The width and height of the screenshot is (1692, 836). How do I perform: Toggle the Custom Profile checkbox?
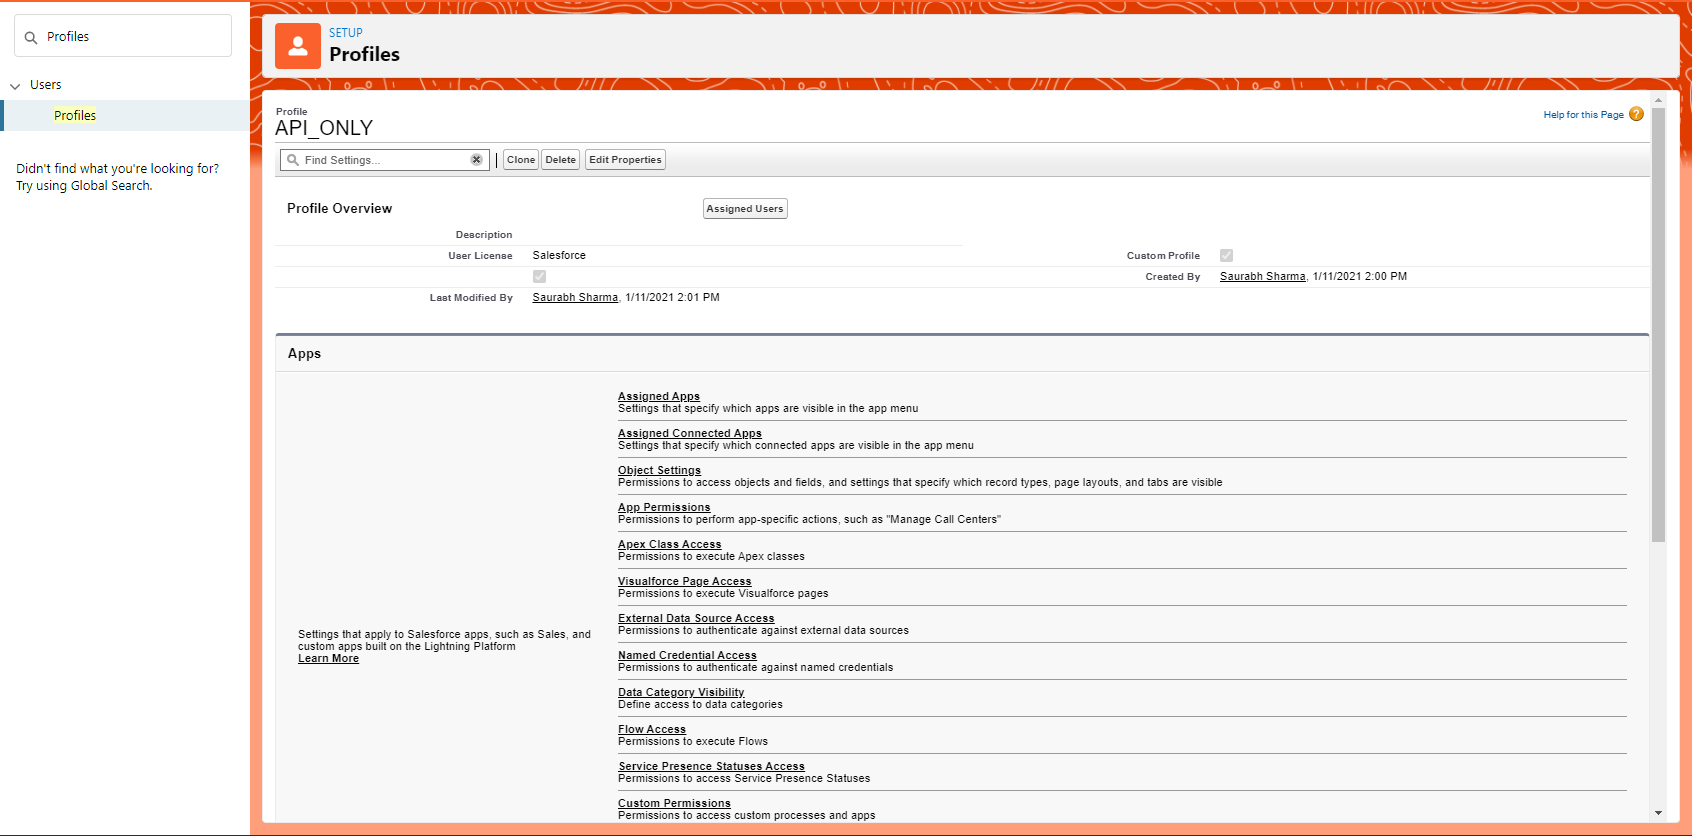coord(1226,256)
